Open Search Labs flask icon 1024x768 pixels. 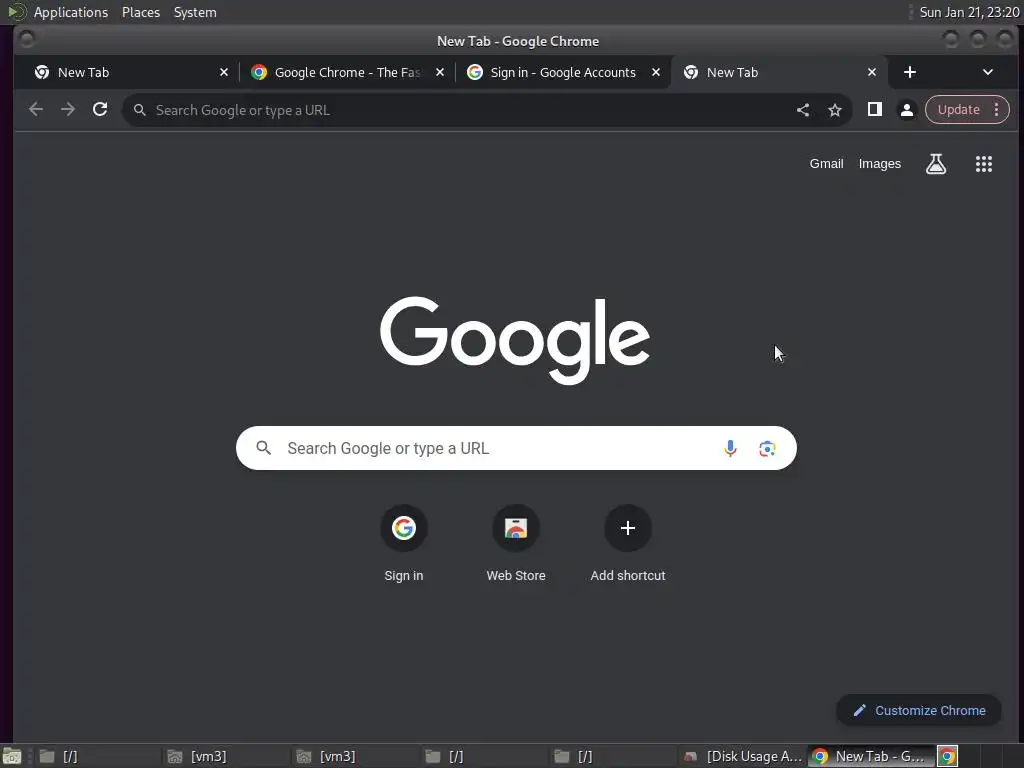coord(936,164)
